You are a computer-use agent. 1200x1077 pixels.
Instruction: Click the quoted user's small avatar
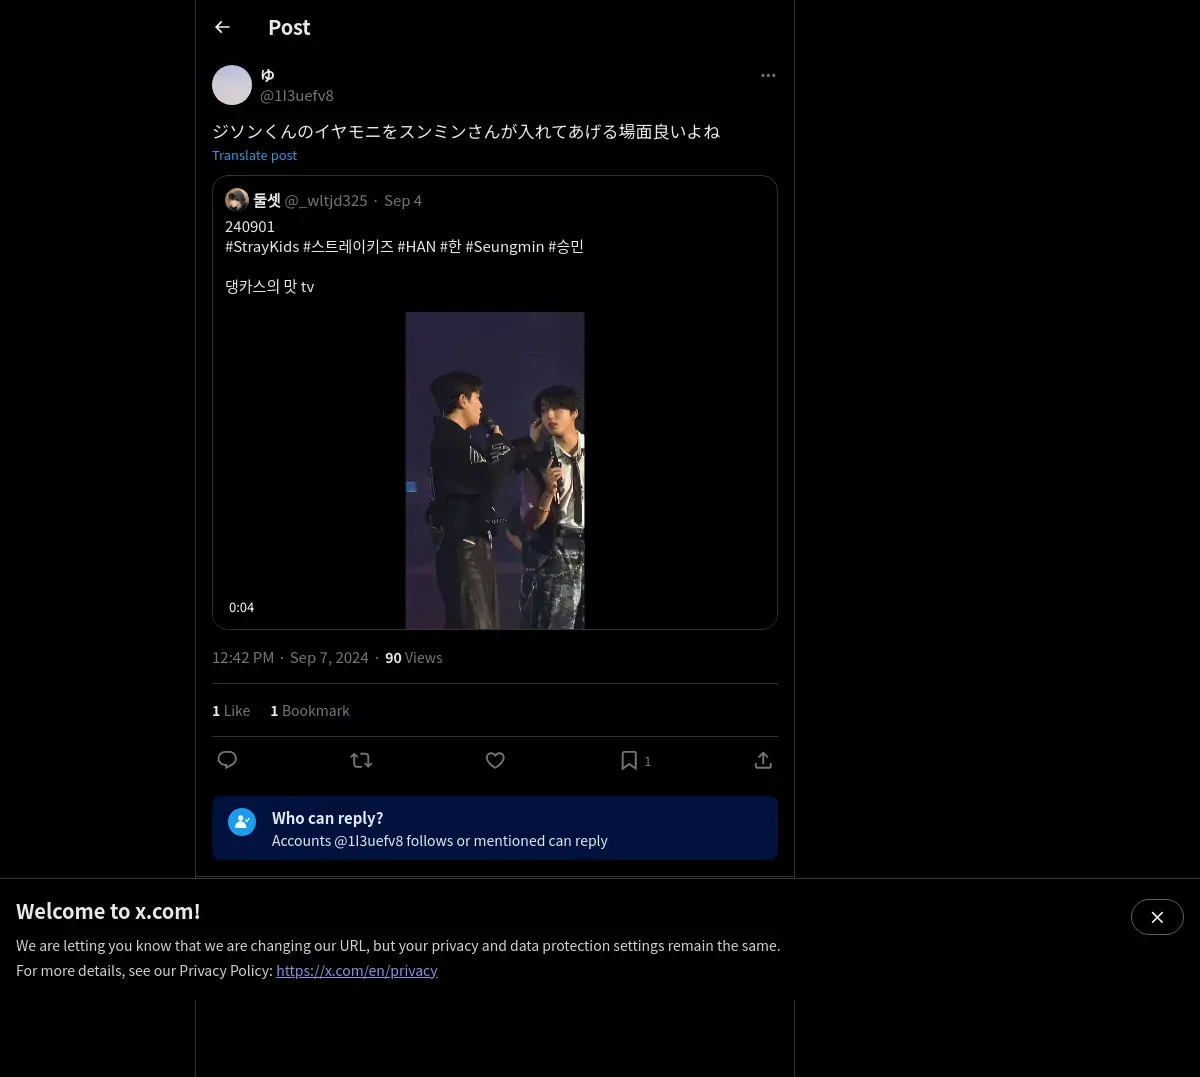coord(237,200)
